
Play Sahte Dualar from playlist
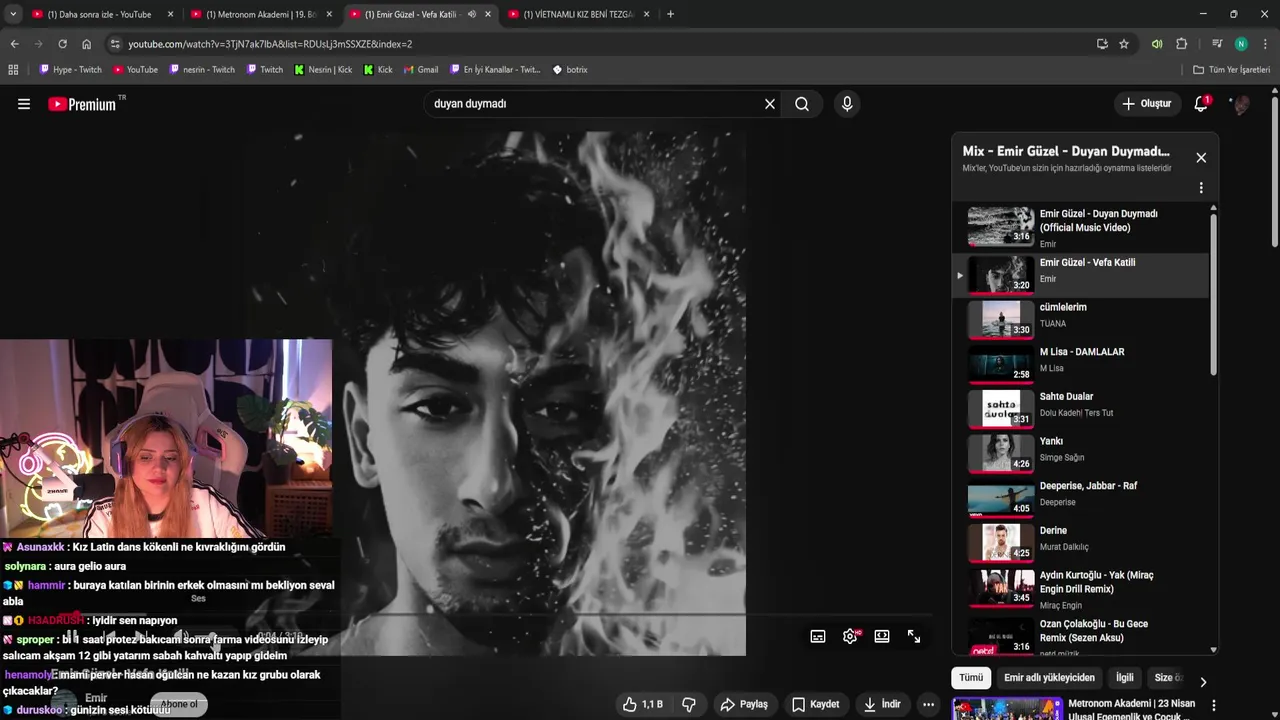click(1080, 409)
